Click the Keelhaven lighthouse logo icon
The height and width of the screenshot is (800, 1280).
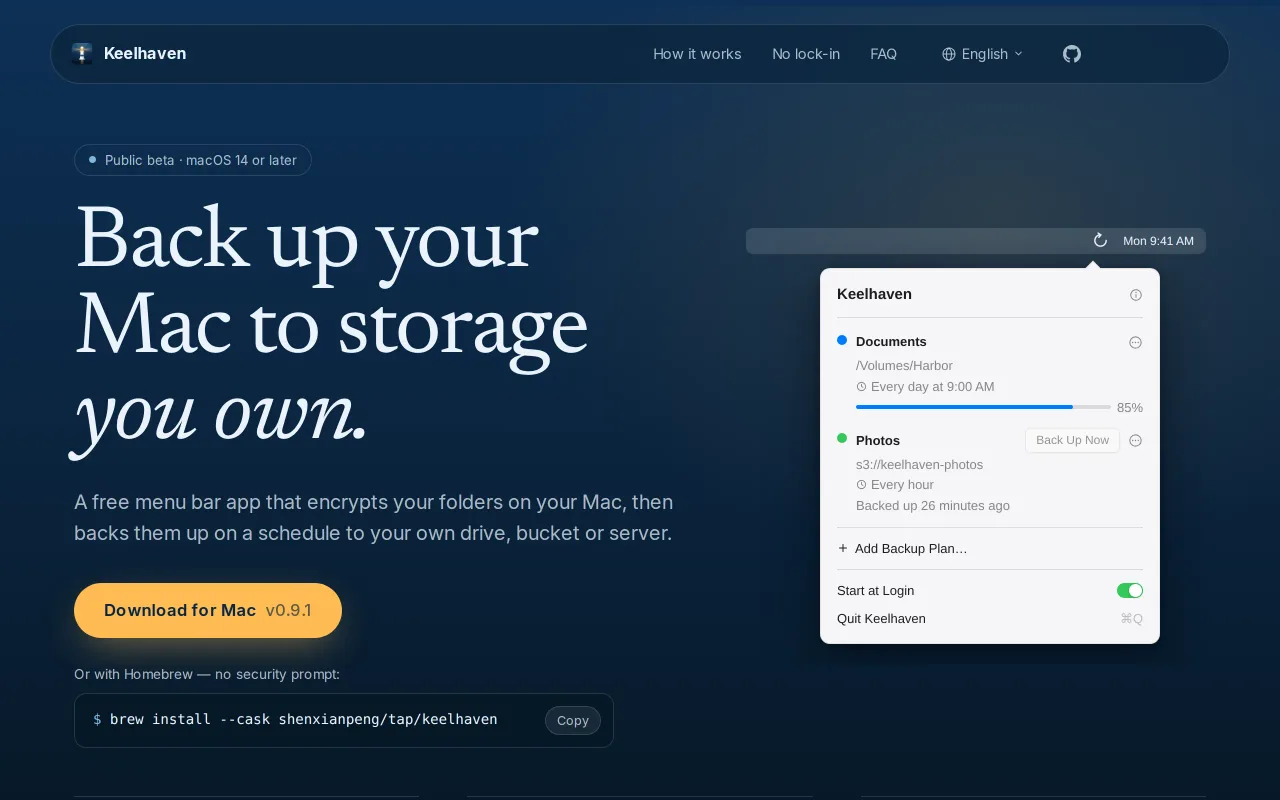tap(82, 54)
